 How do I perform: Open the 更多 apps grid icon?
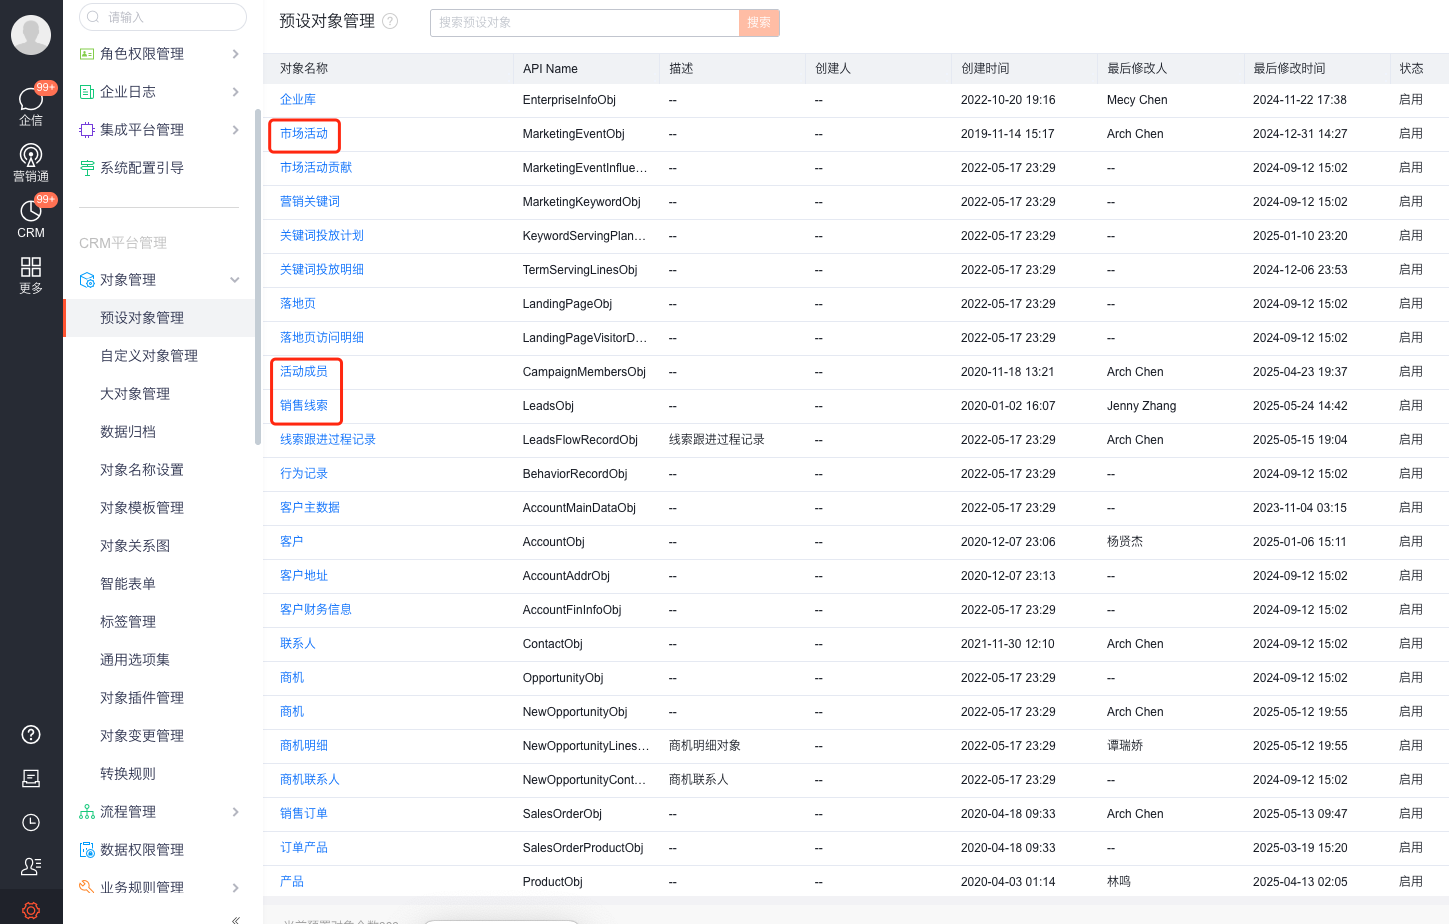pyautogui.click(x=31, y=274)
